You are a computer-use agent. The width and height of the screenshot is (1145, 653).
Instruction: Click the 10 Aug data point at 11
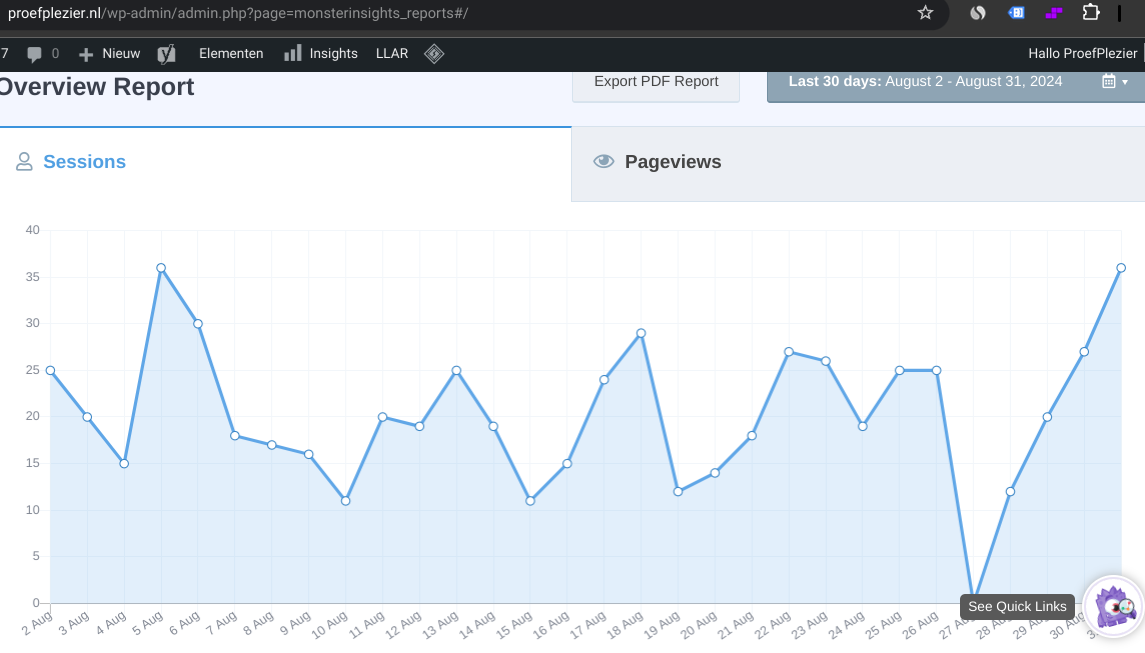coord(345,501)
